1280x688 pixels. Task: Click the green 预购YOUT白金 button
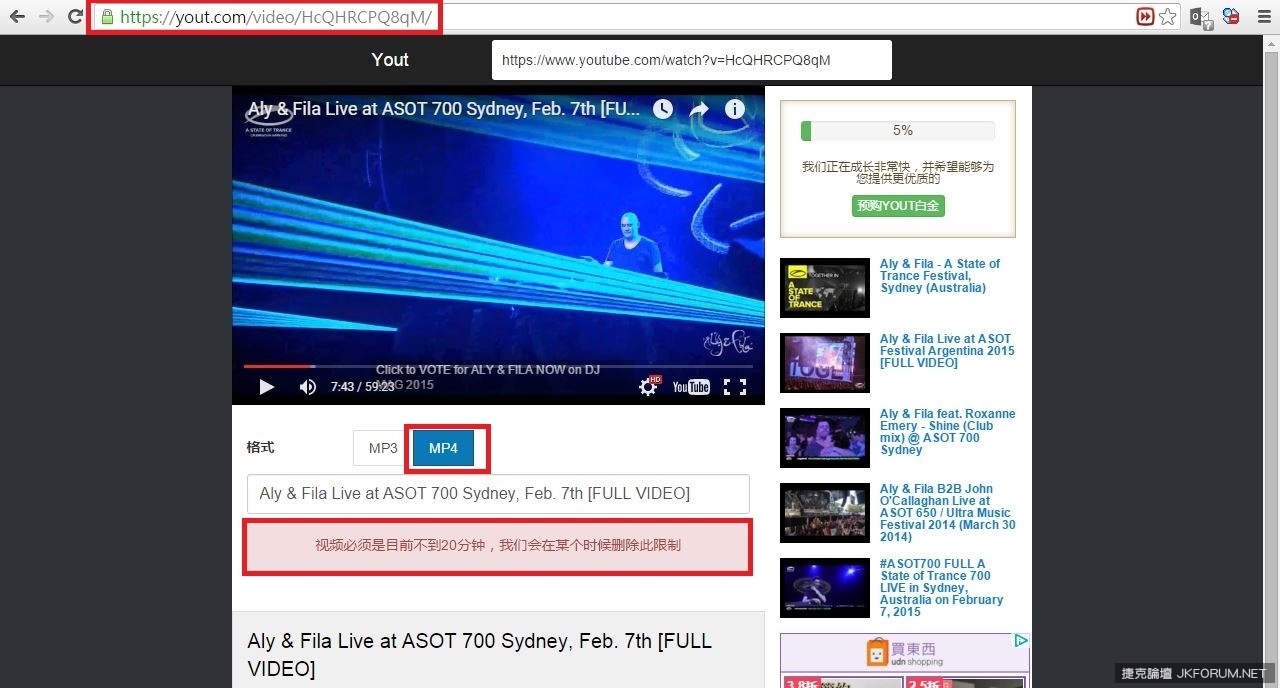[x=898, y=206]
